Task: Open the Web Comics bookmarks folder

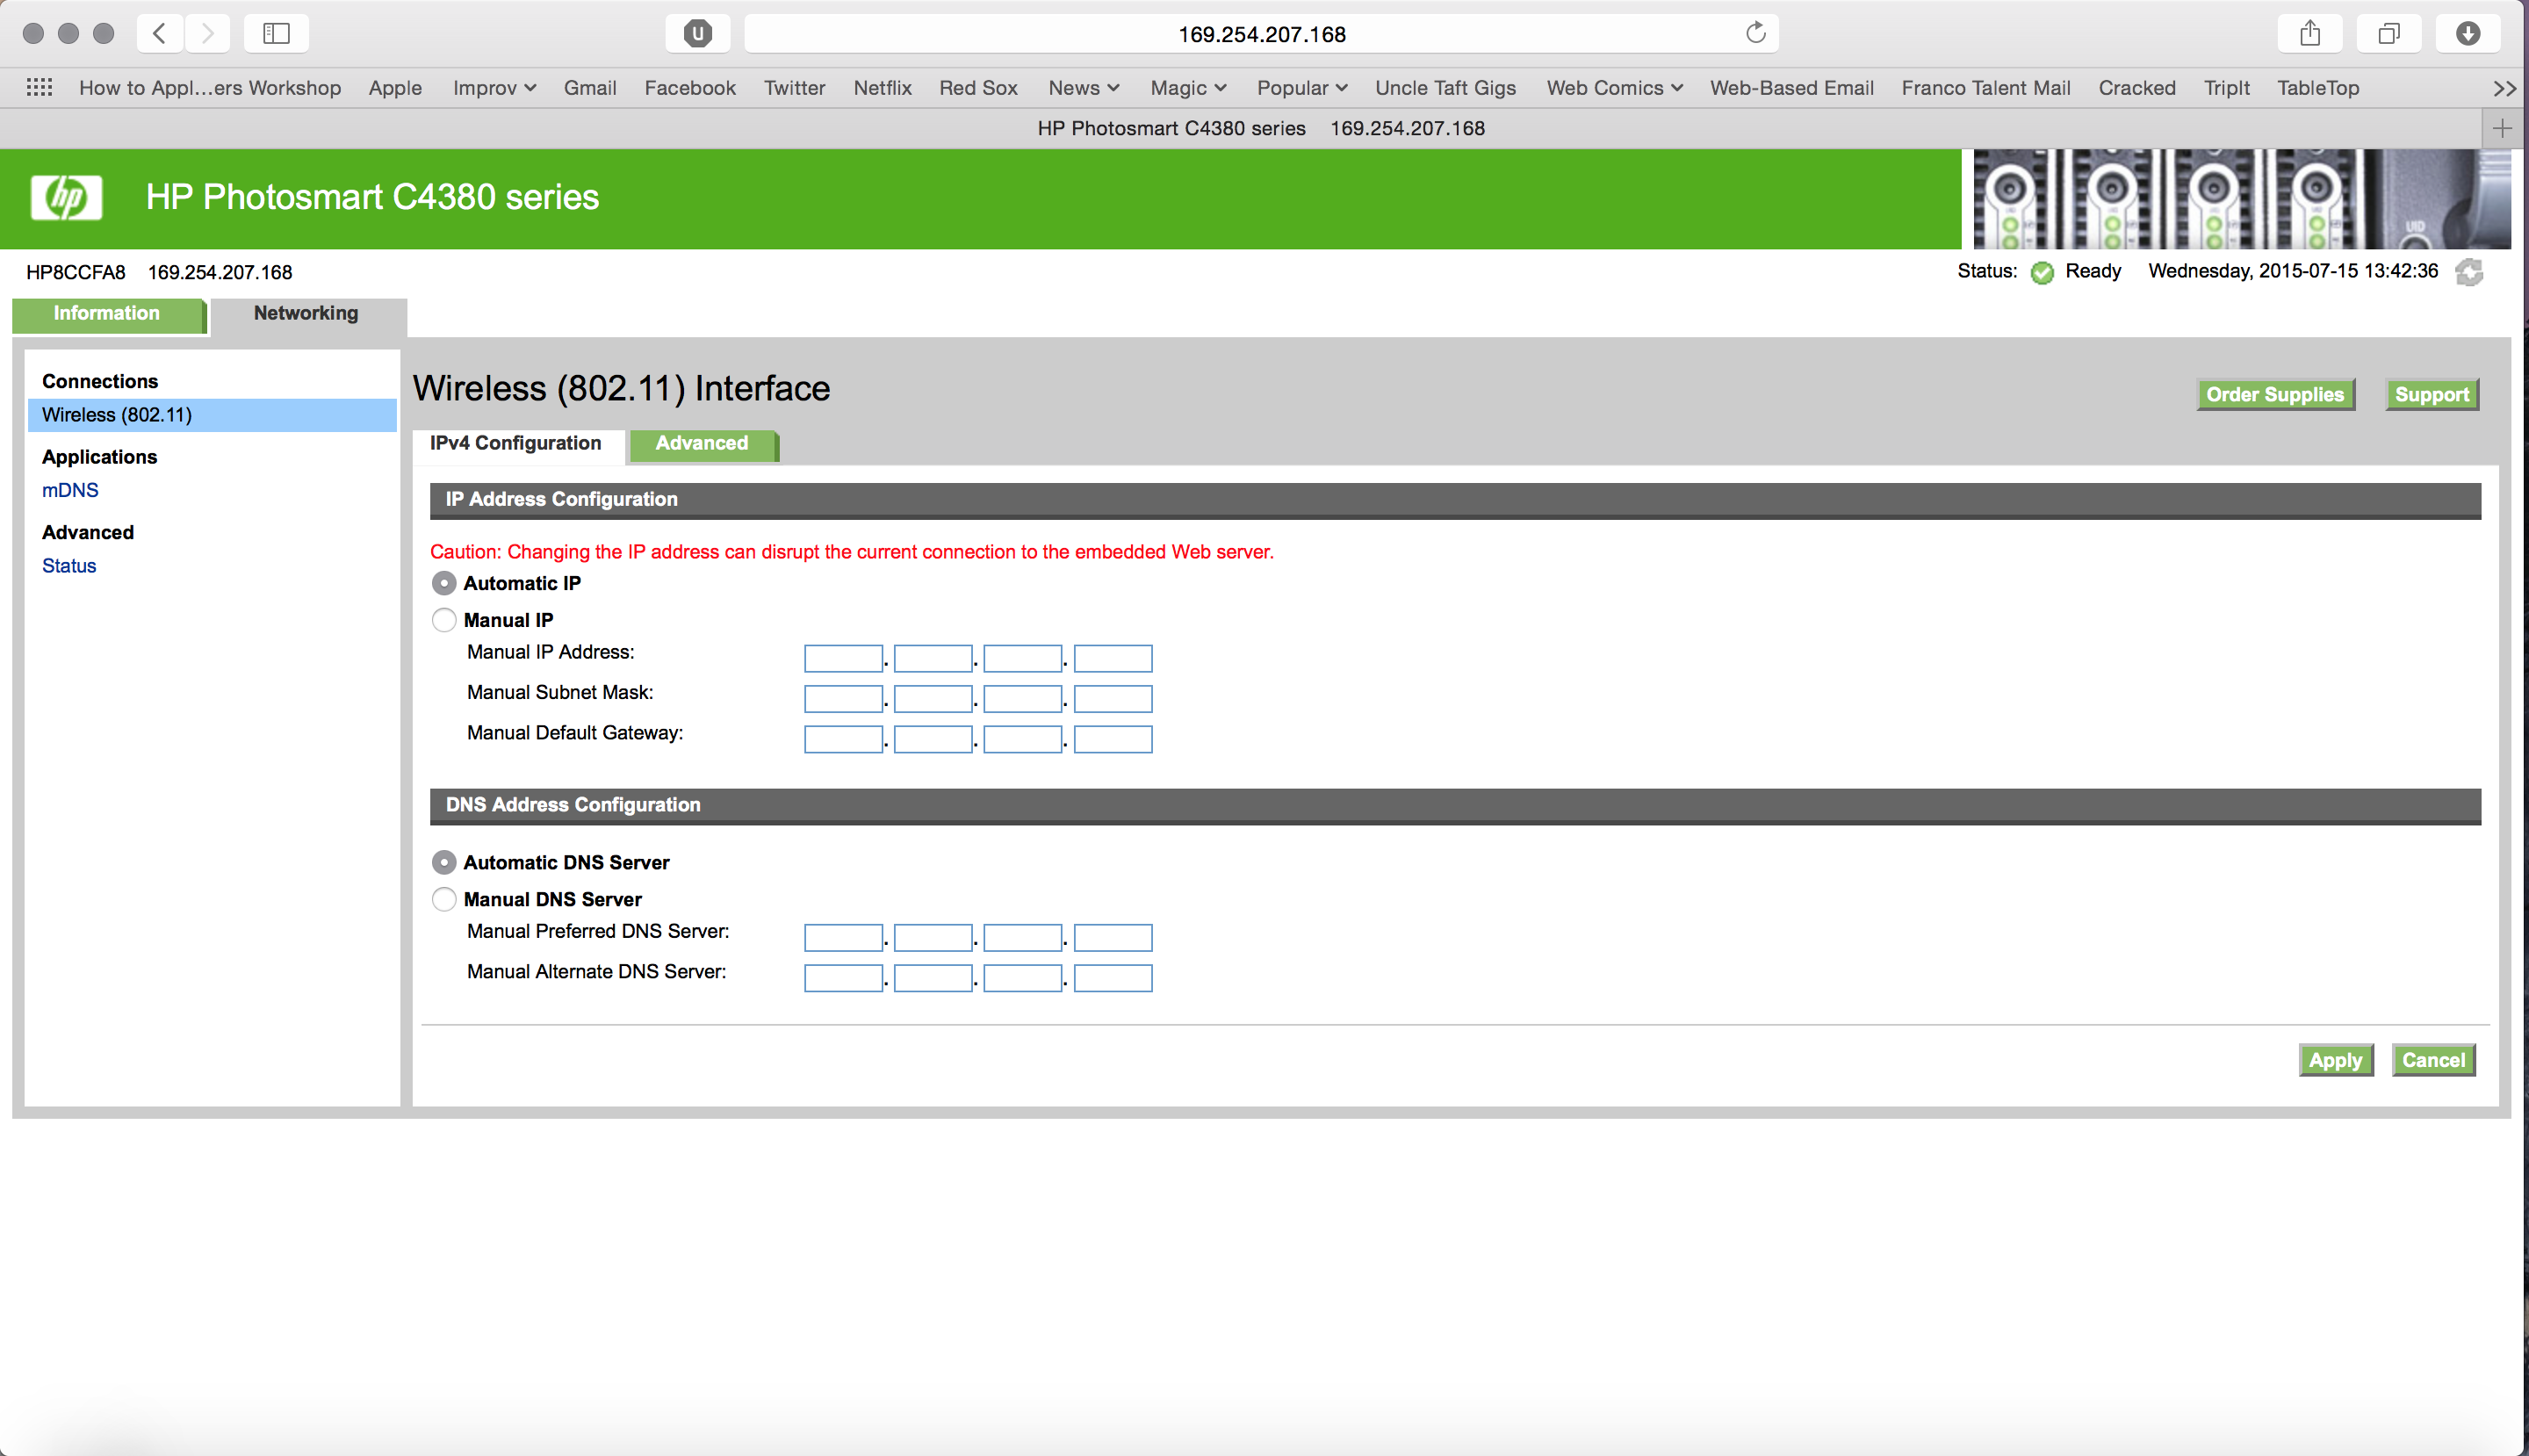Action: pos(1614,88)
